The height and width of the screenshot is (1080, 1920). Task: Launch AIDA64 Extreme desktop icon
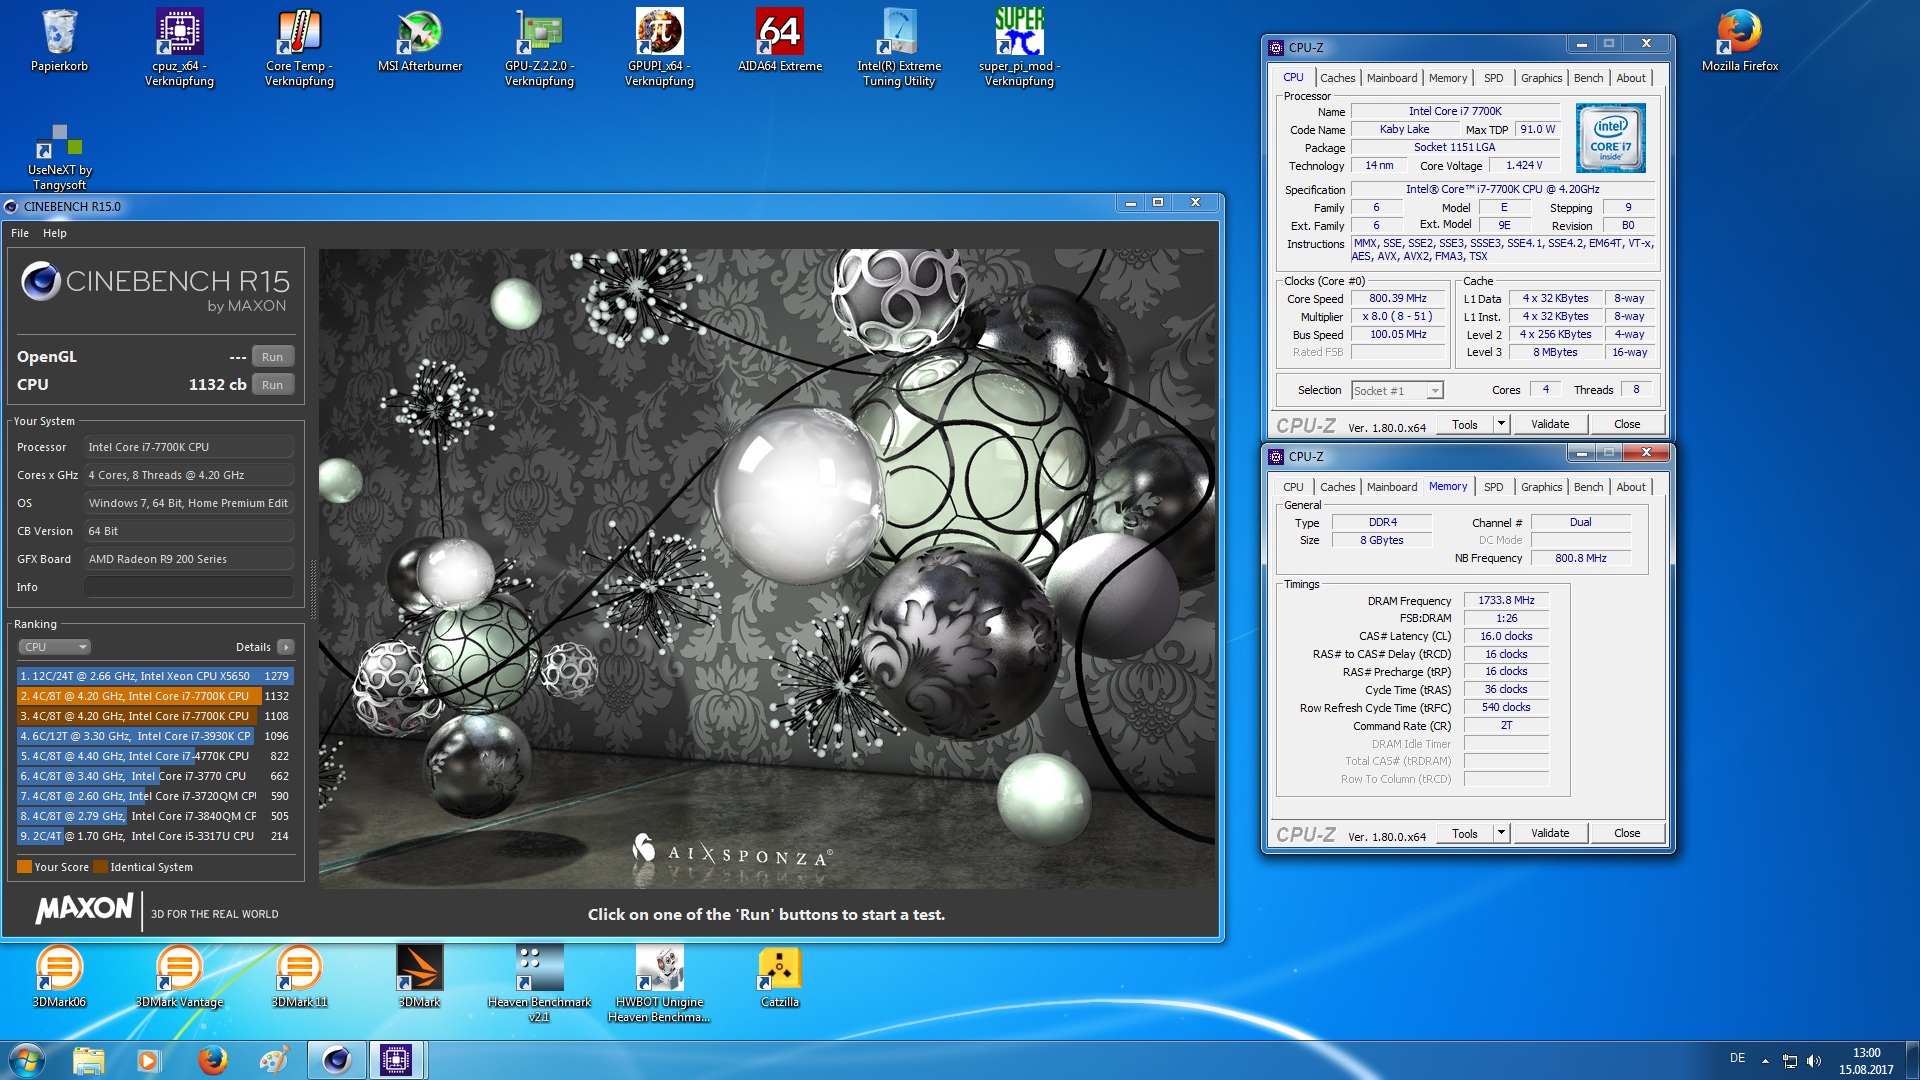(x=779, y=40)
